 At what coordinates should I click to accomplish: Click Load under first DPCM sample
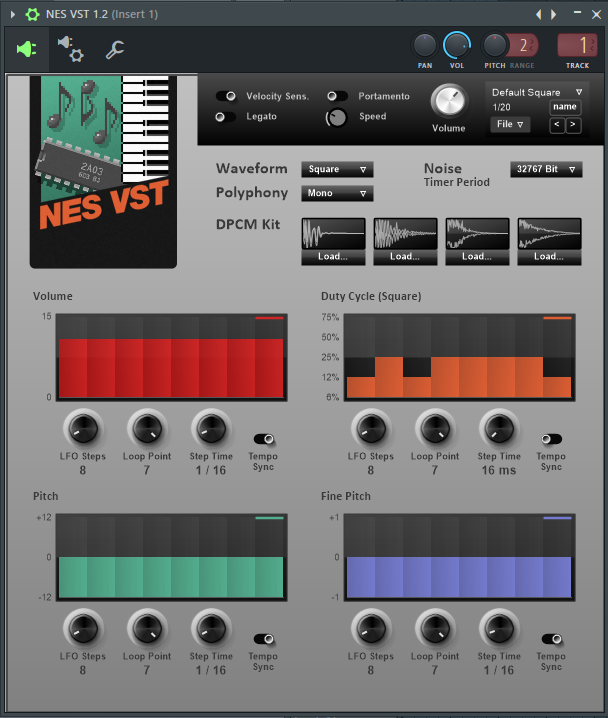[x=333, y=257]
